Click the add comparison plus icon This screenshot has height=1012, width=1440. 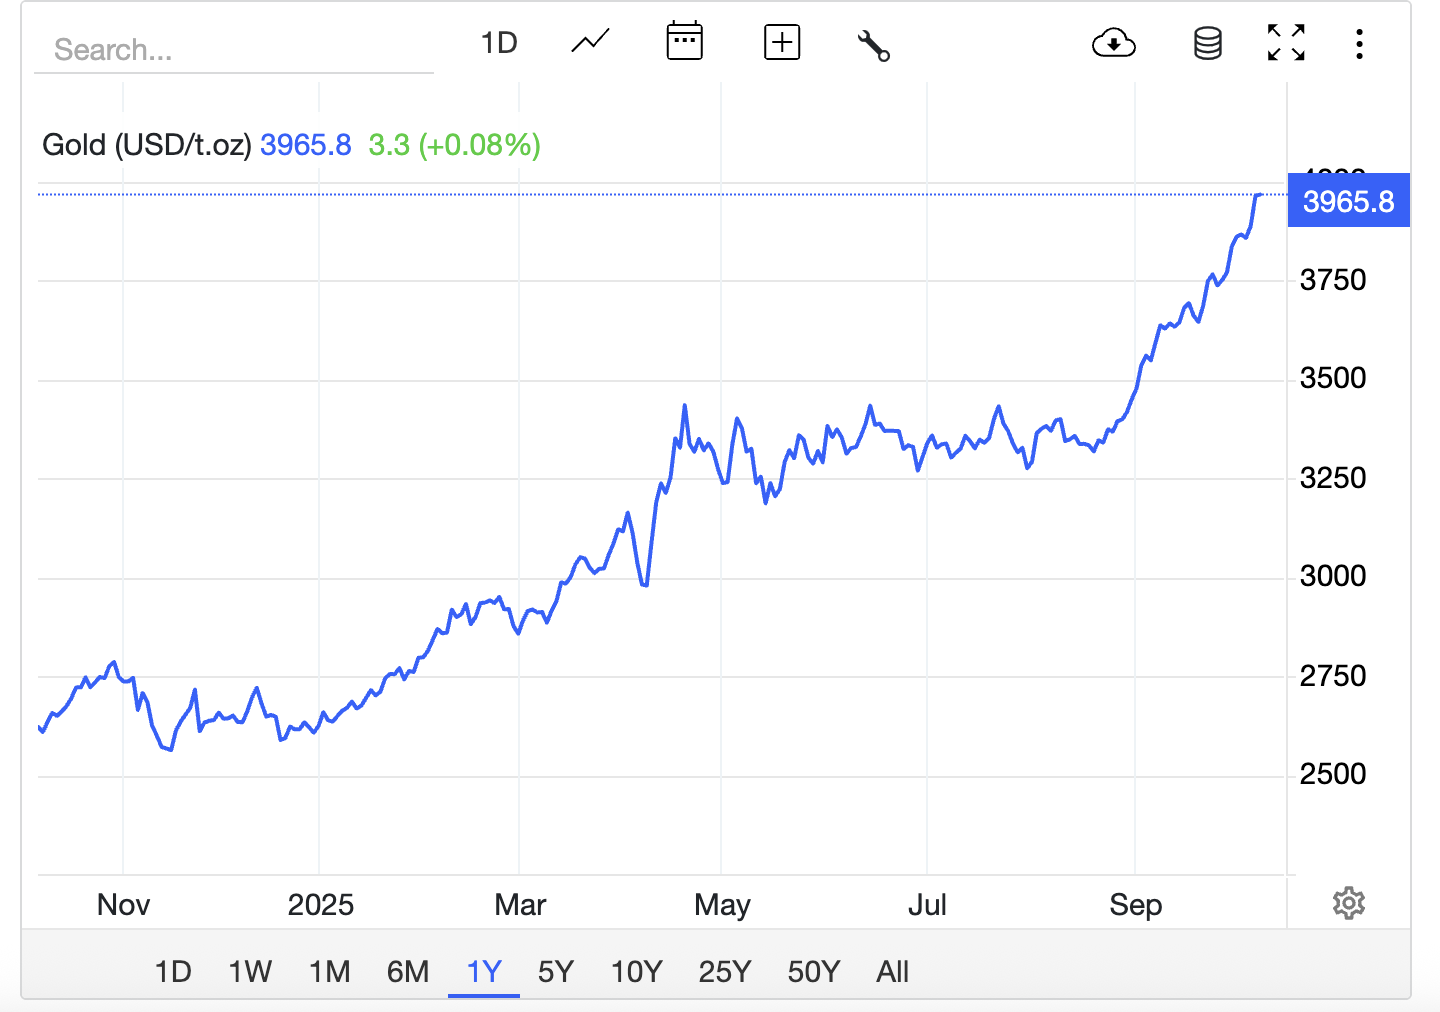[781, 43]
